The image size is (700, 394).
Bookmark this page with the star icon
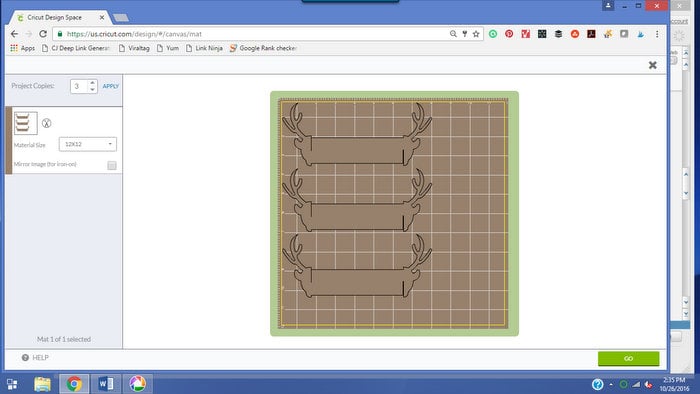coord(476,34)
